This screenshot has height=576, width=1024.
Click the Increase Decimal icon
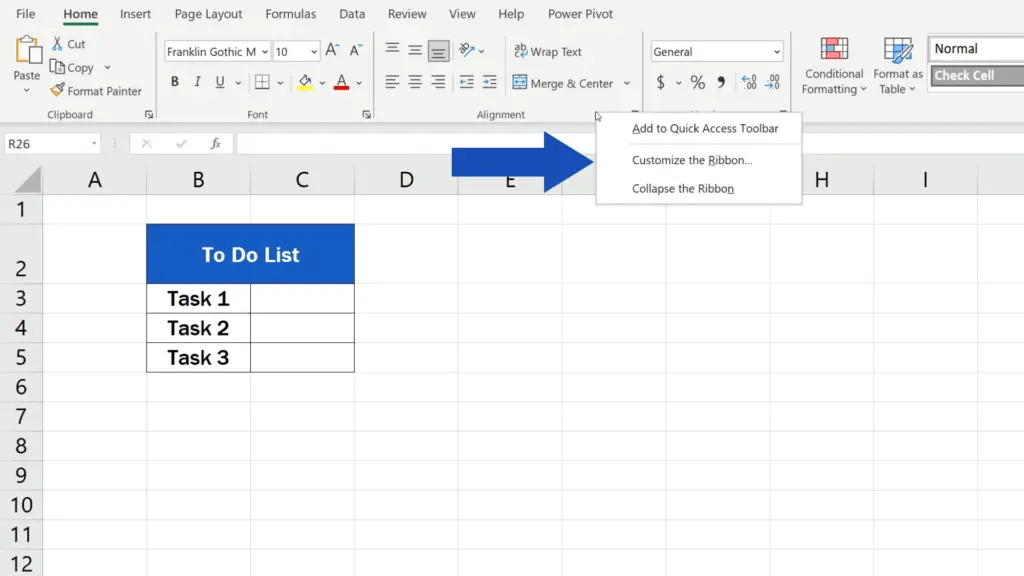[x=748, y=83]
